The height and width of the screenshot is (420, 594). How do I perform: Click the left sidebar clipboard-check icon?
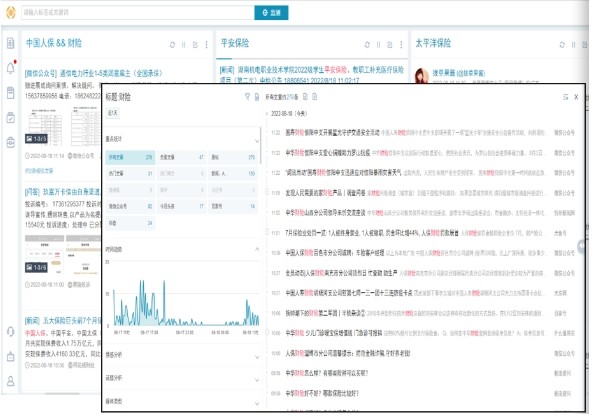click(x=11, y=118)
